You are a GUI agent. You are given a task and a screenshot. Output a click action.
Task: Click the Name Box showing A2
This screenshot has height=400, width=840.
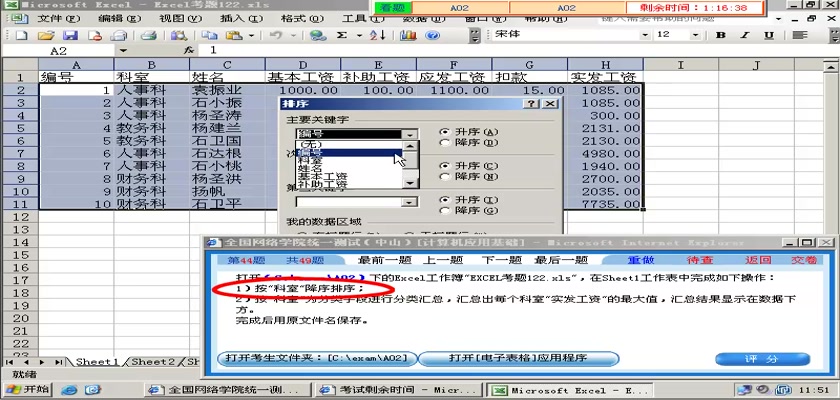pyautogui.click(x=58, y=50)
